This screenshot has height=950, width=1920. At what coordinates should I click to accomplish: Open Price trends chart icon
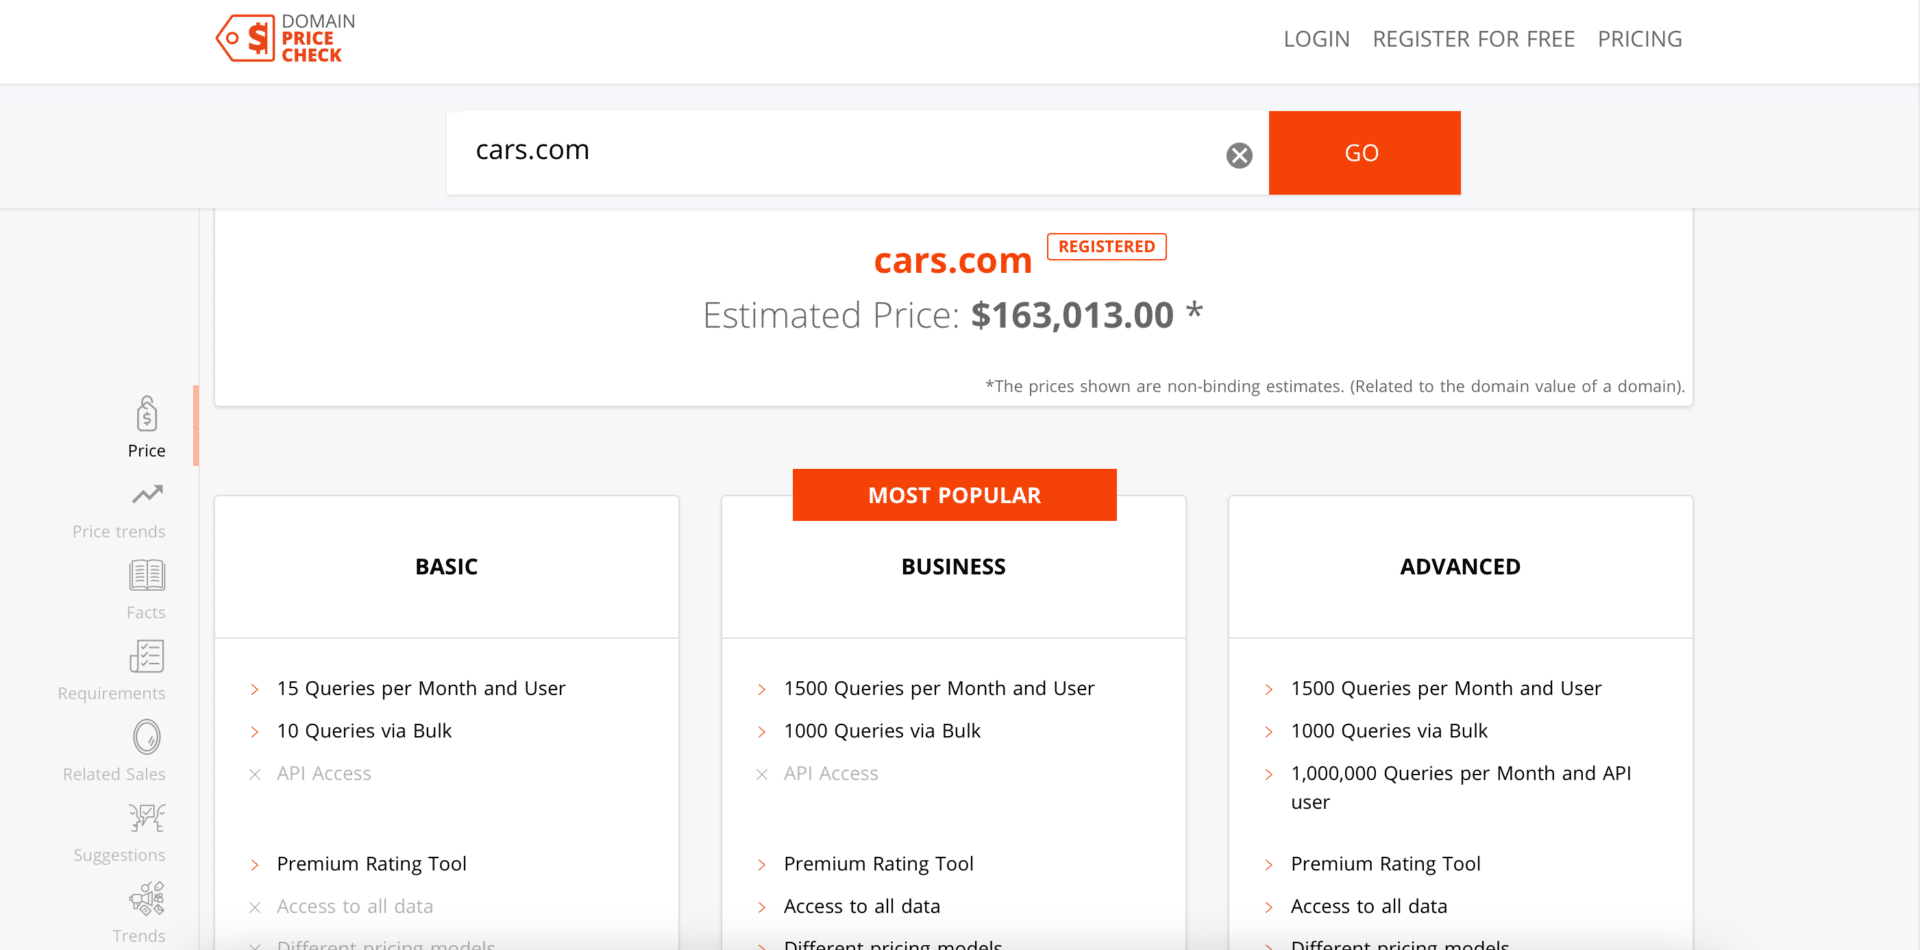[x=147, y=495]
